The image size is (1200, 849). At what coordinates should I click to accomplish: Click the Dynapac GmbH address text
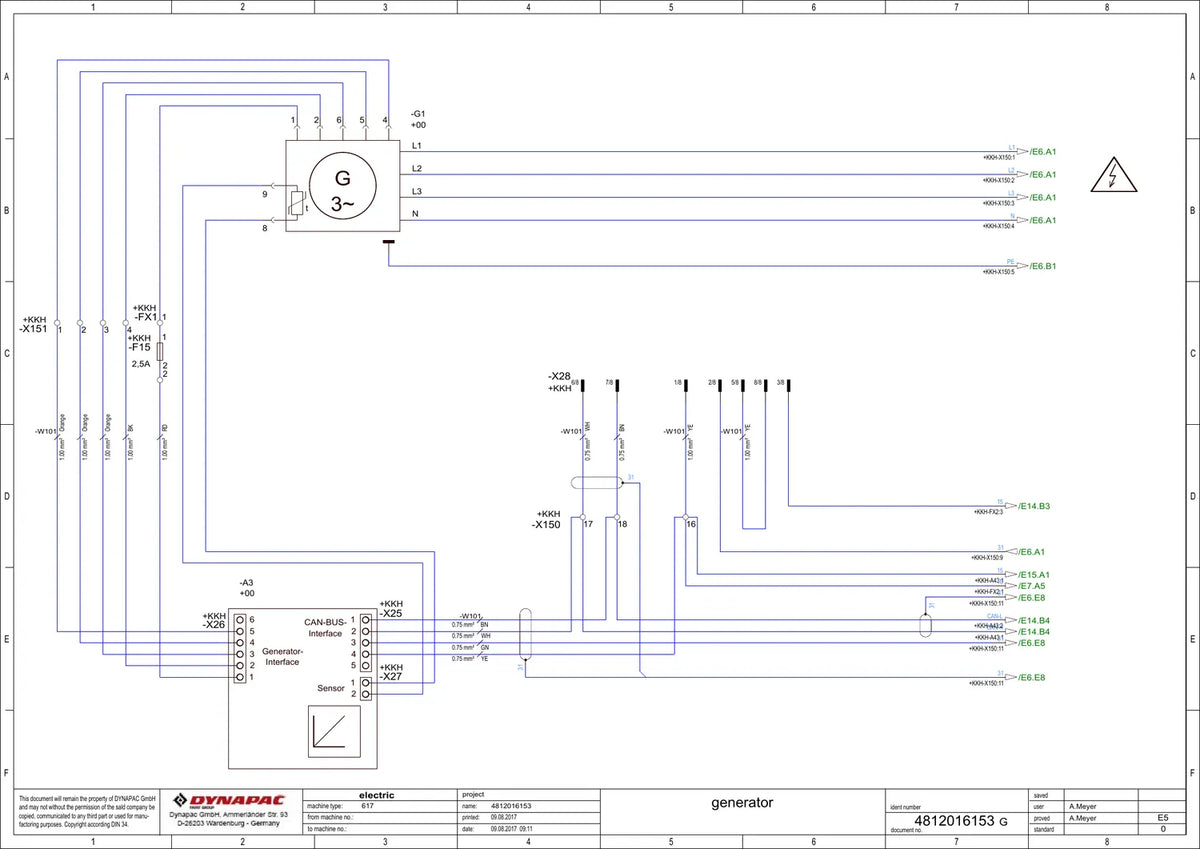pyautogui.click(x=229, y=820)
